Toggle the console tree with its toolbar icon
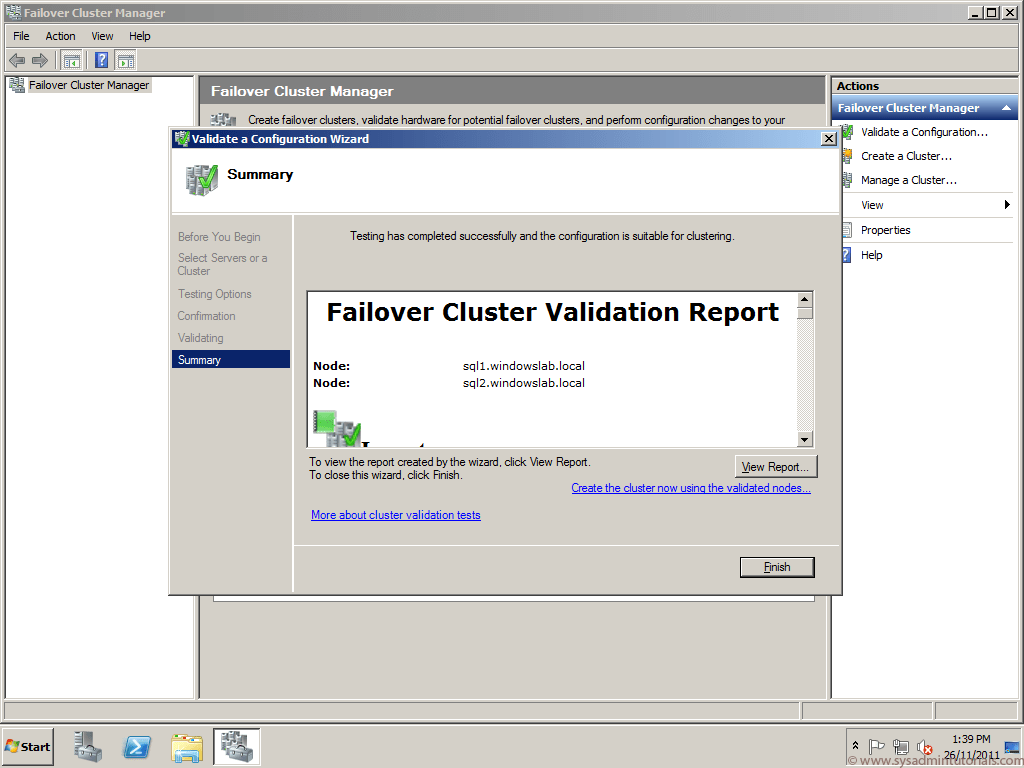The height and width of the screenshot is (768, 1024). coord(71,60)
